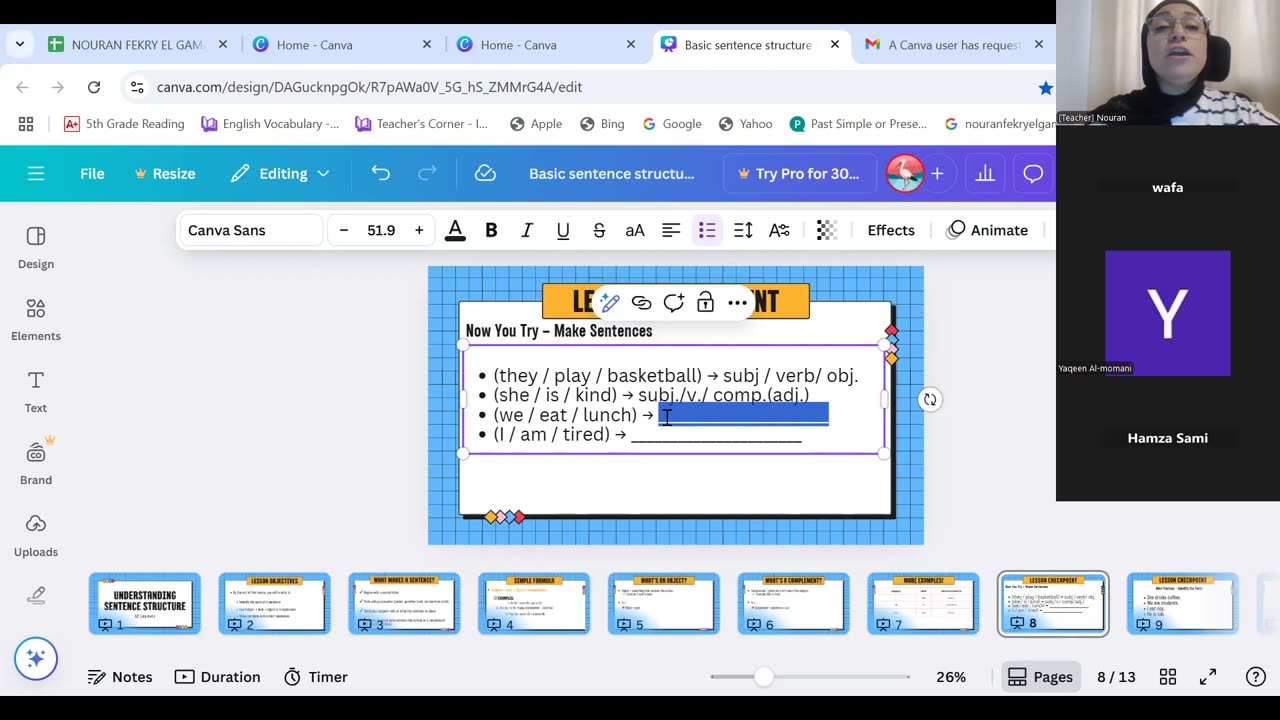The height and width of the screenshot is (720, 1280).
Task: Open Canva AI assistant sparkle button
Action: click(36, 658)
